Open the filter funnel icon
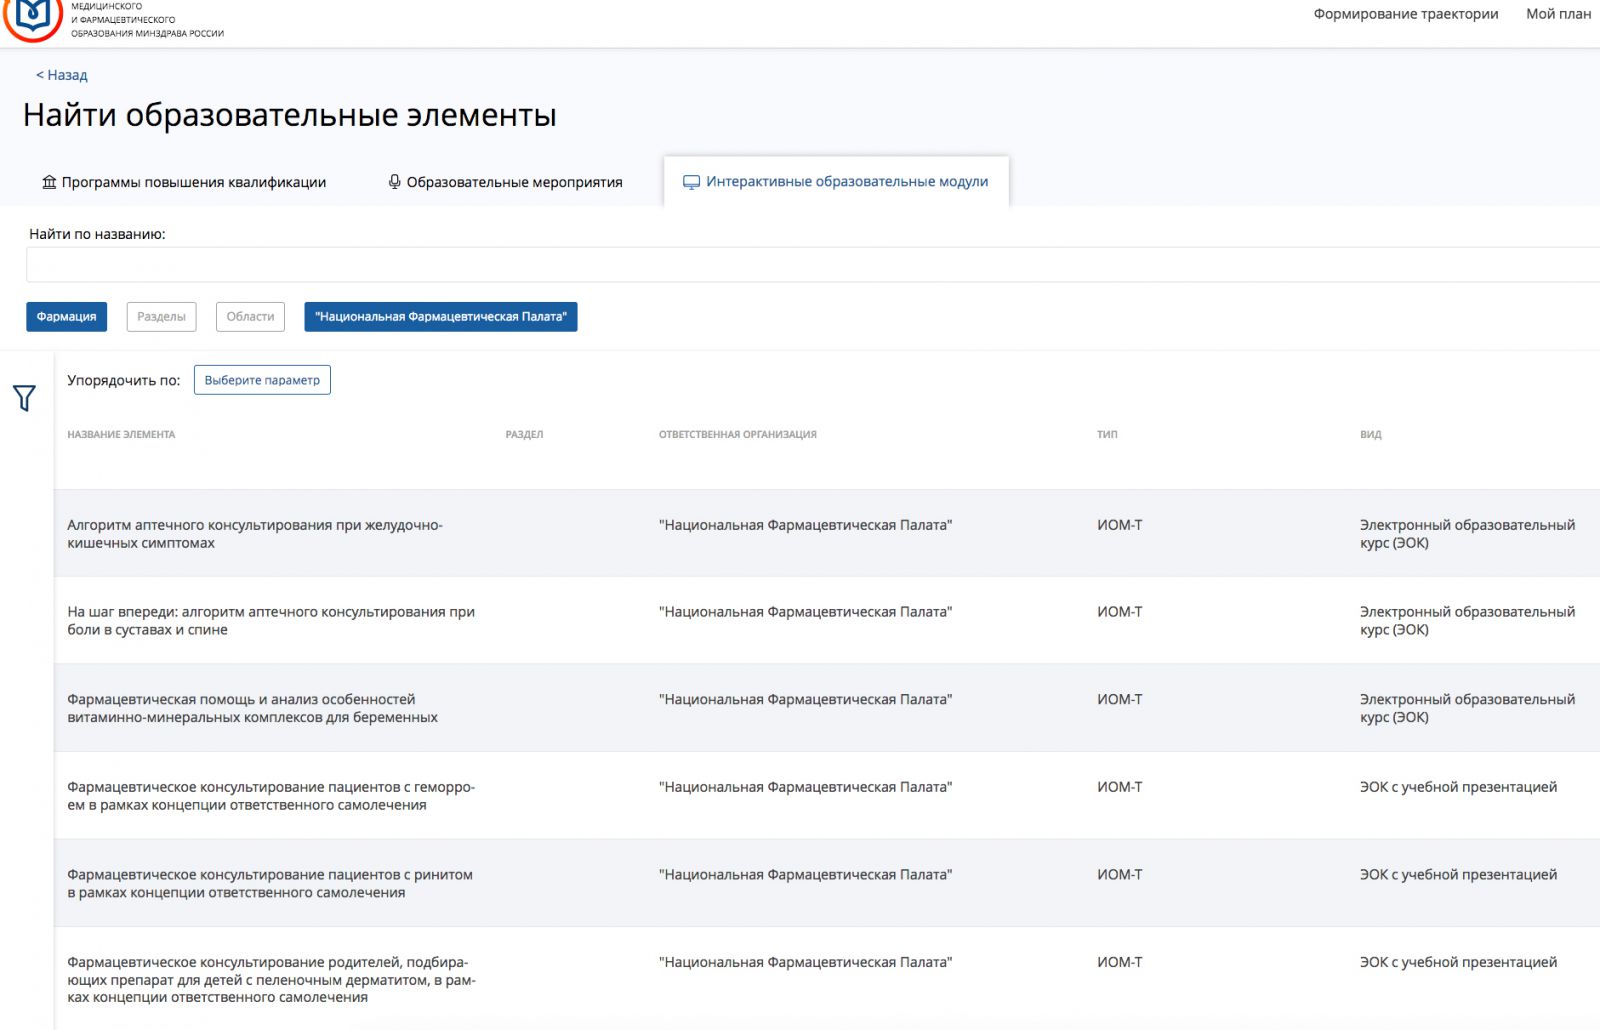This screenshot has width=1600, height=1030. point(24,398)
